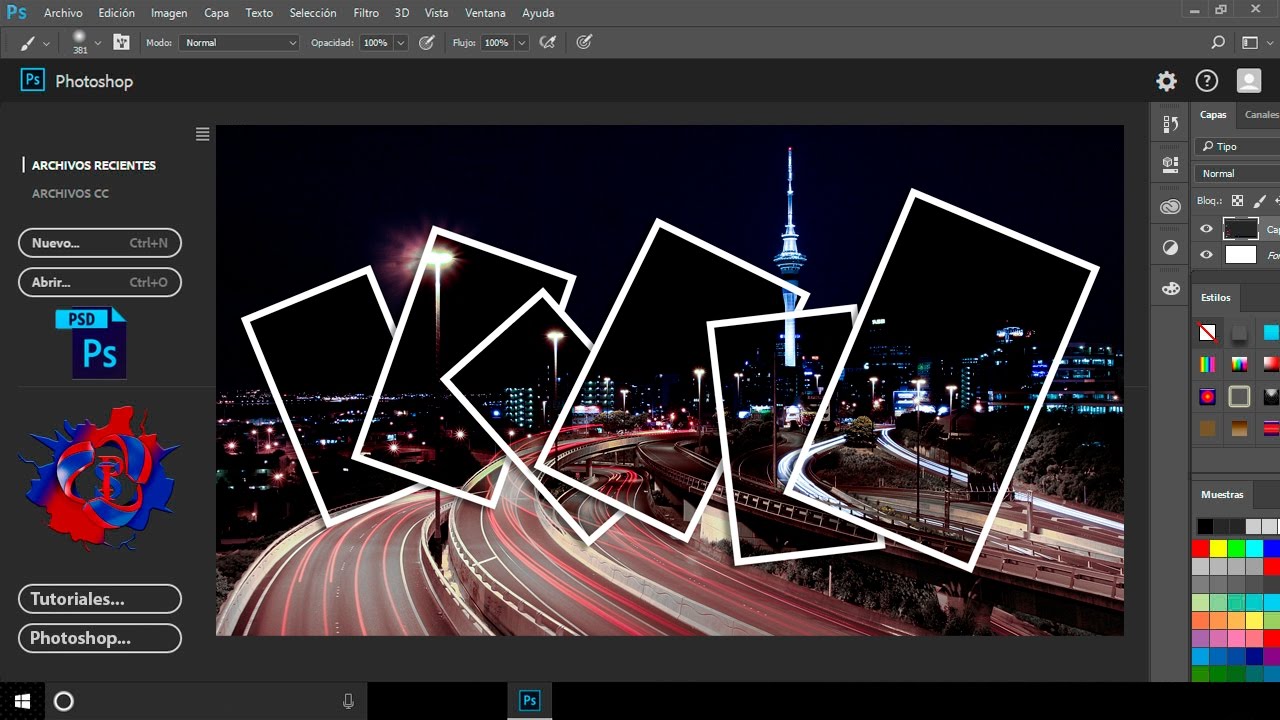The image size is (1280, 720).
Task: Click the red and blue logo thumbnail
Action: [98, 478]
